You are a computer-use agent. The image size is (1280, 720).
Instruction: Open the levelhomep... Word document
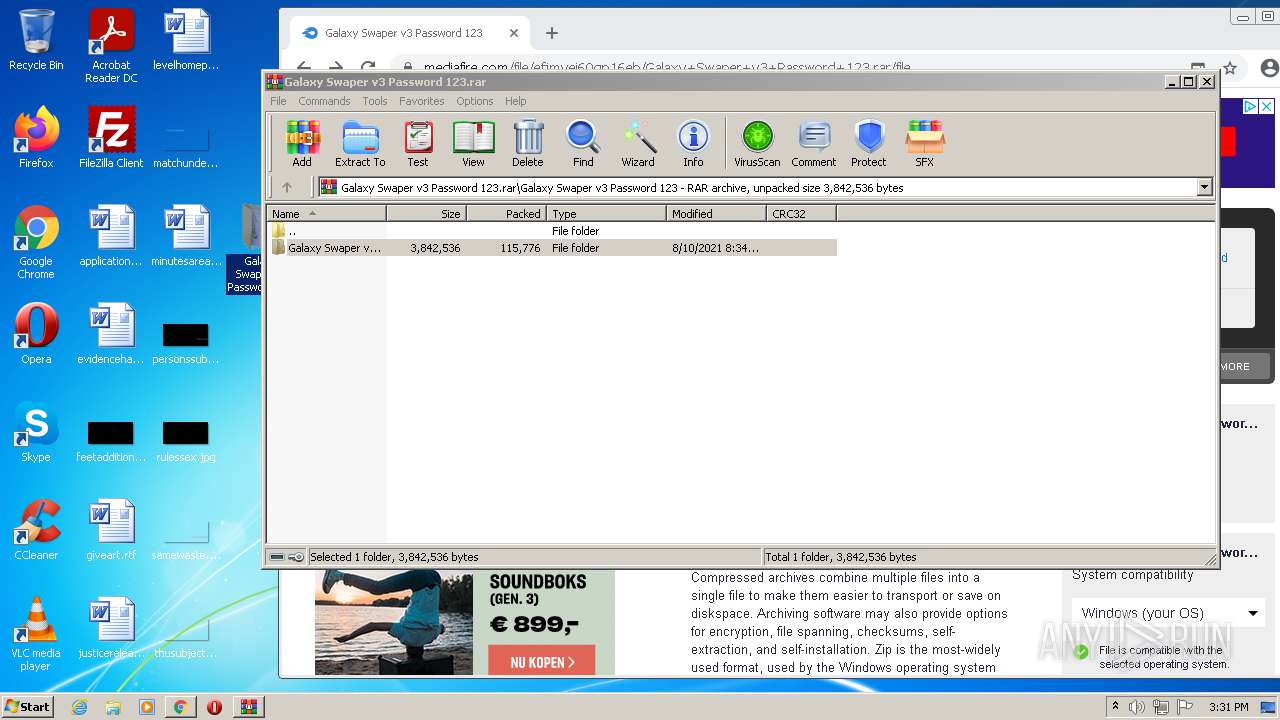pyautogui.click(x=186, y=40)
